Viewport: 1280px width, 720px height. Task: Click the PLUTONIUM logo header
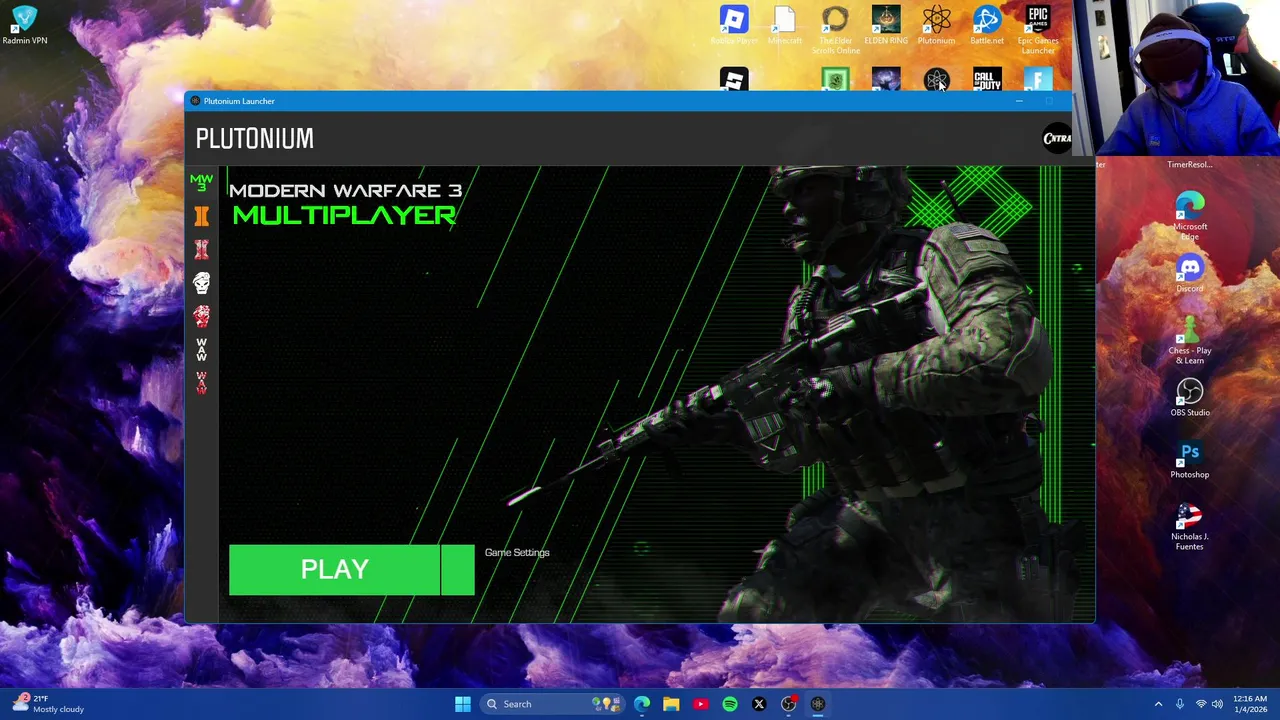pyautogui.click(x=255, y=139)
